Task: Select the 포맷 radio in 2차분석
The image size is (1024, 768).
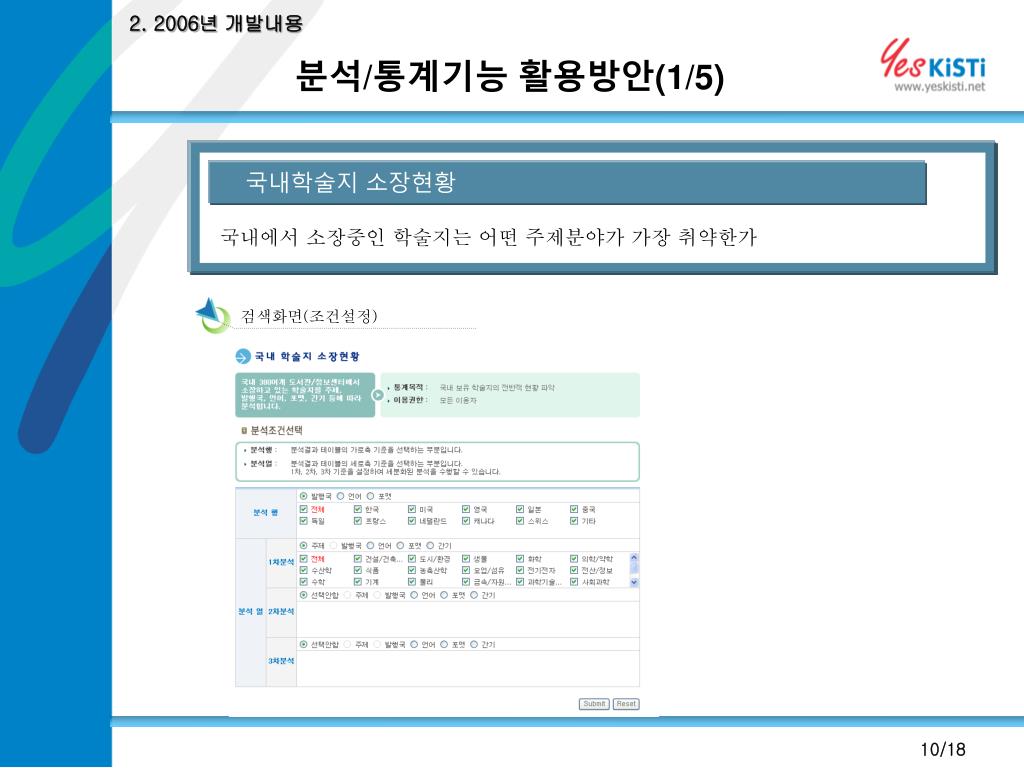Action: (444, 595)
